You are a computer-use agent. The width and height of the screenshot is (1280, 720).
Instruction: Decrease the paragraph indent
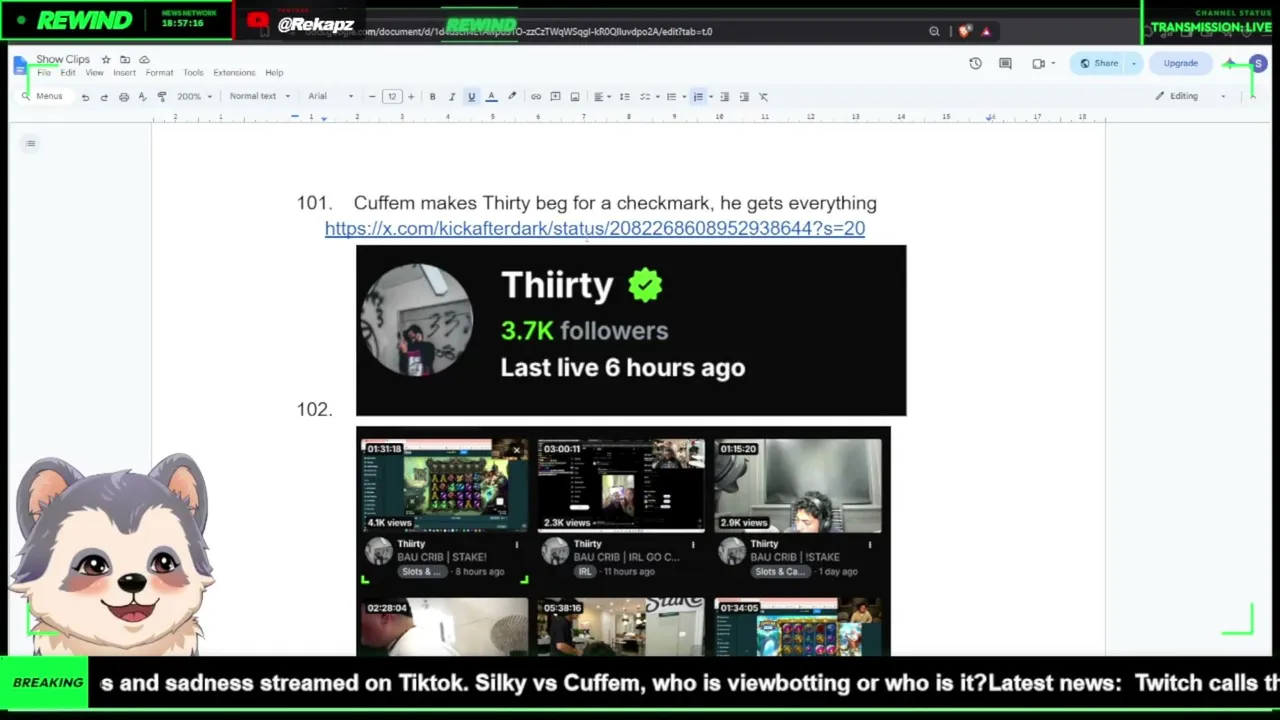point(725,97)
